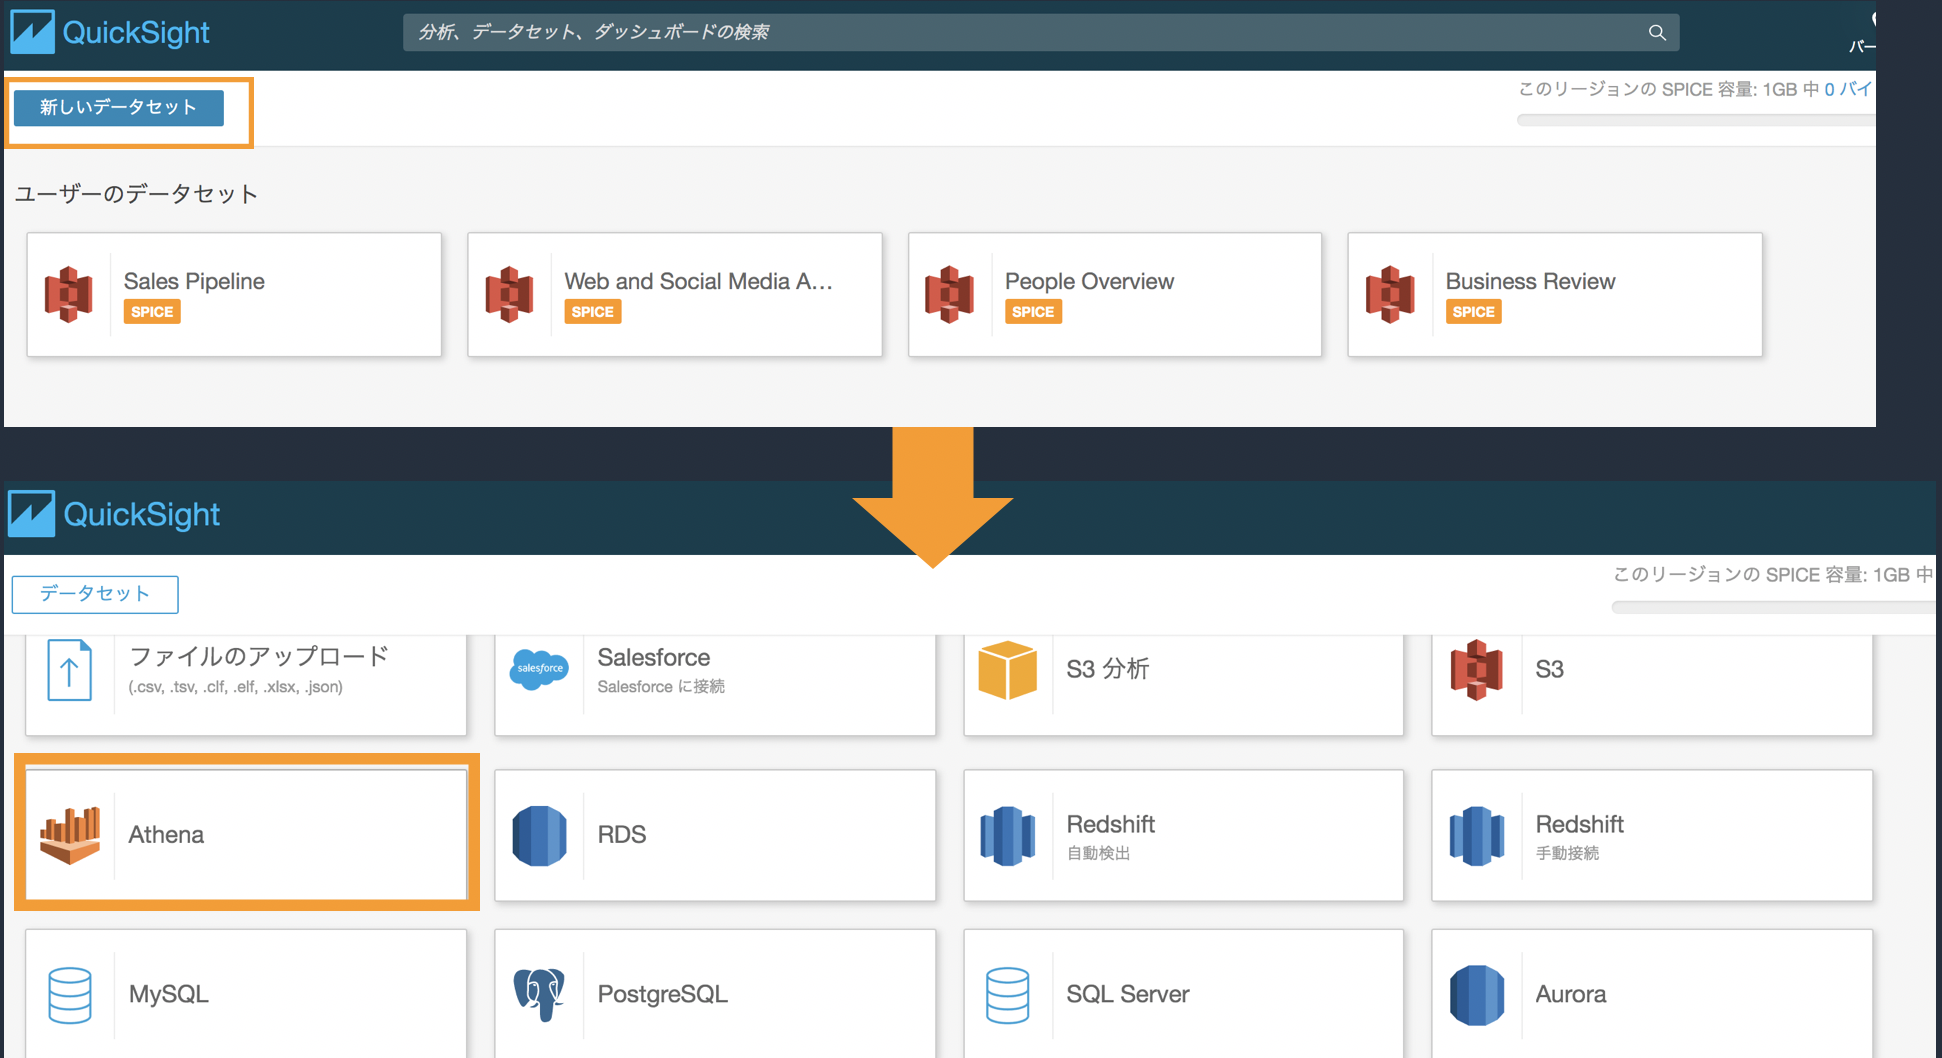Image resolution: width=1942 pixels, height=1058 pixels.
Task: Select the Aurora data source
Action: pyautogui.click(x=1652, y=993)
